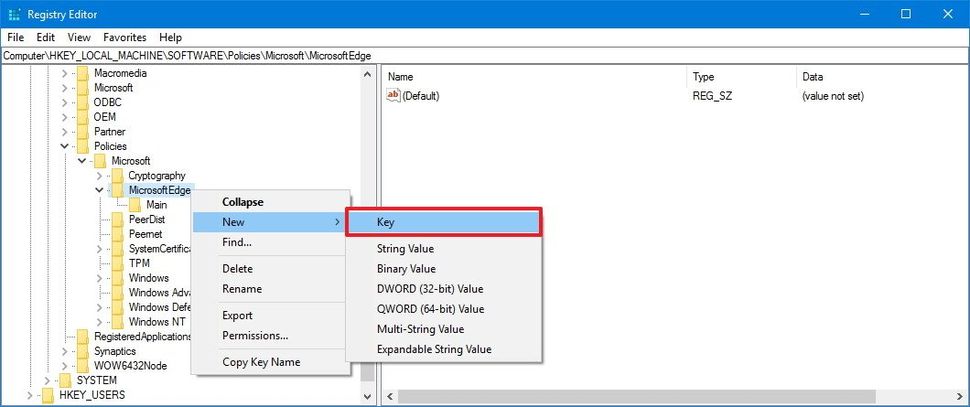This screenshot has height=407, width=970.
Task: Open the Help menu
Action: [170, 37]
